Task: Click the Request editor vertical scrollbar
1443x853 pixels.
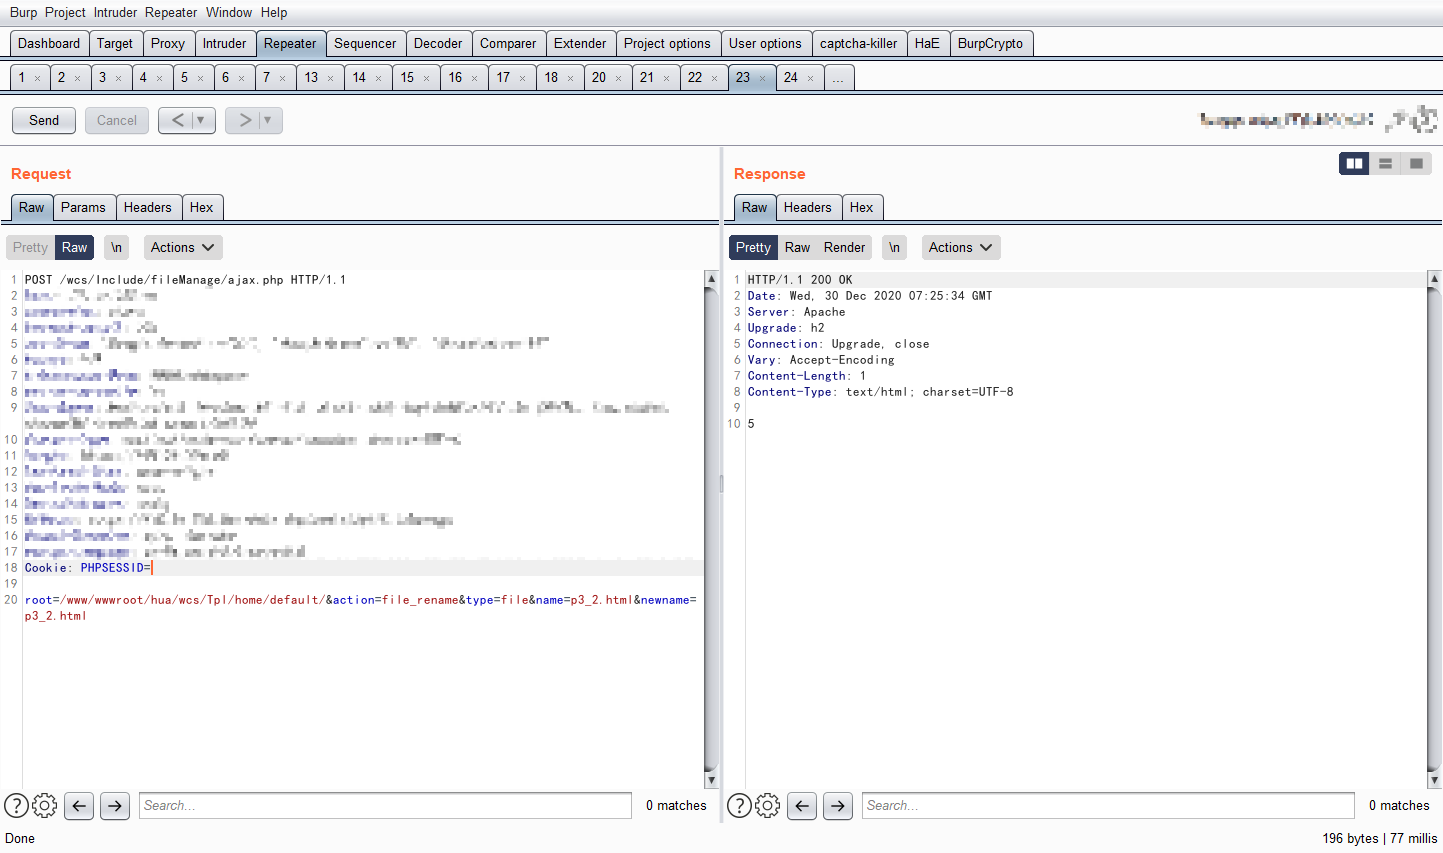Action: click(x=711, y=529)
